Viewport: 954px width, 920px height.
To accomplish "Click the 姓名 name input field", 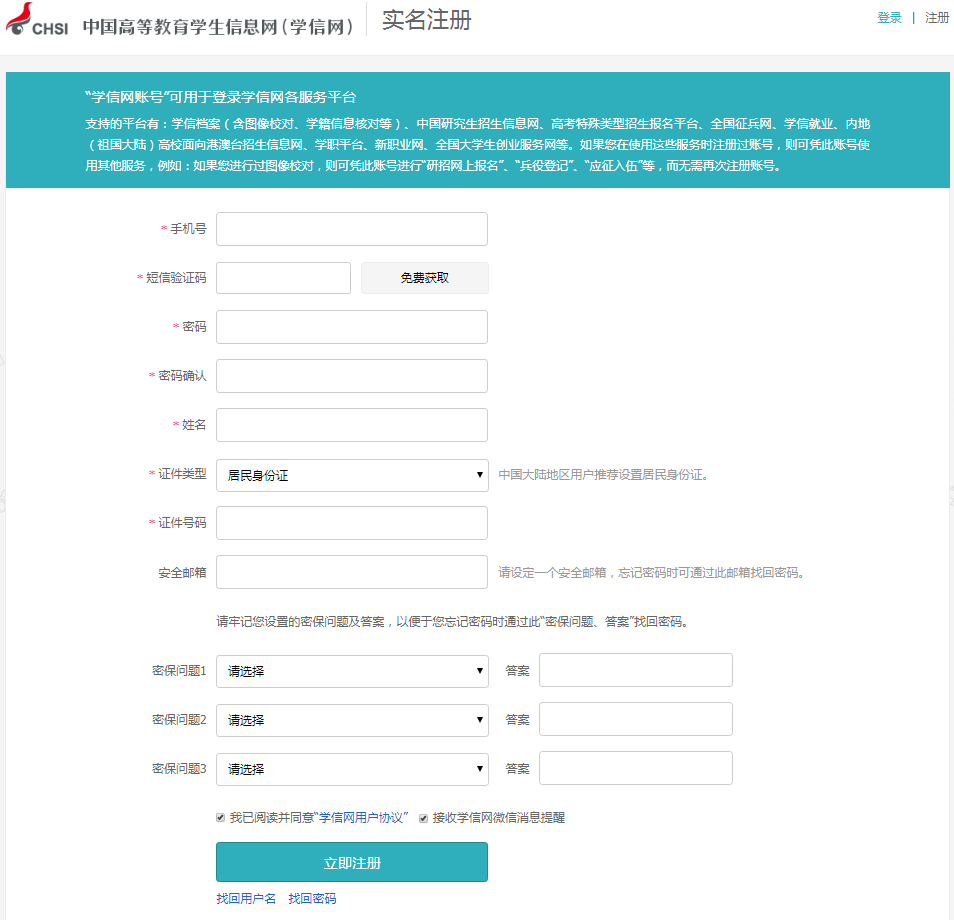I will tap(352, 424).
